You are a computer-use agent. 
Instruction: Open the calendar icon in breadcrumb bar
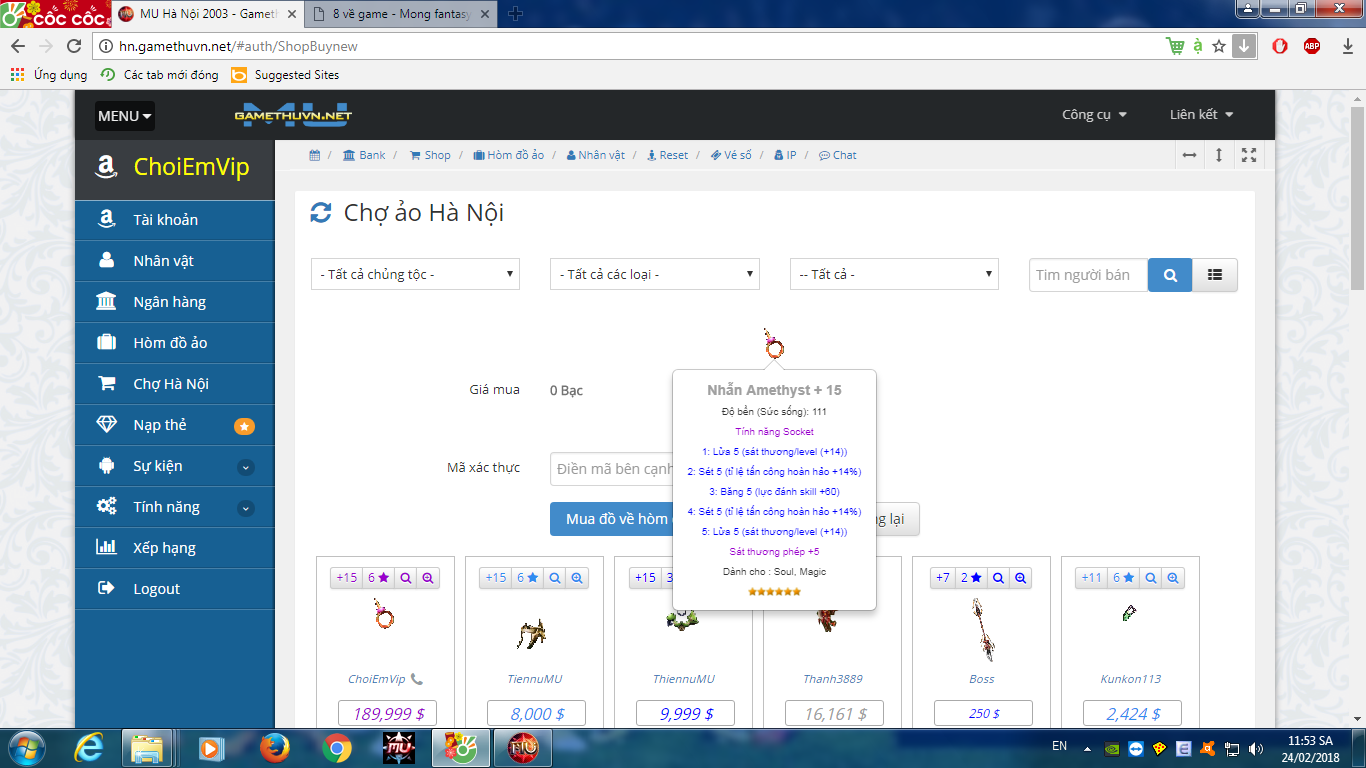(314, 155)
